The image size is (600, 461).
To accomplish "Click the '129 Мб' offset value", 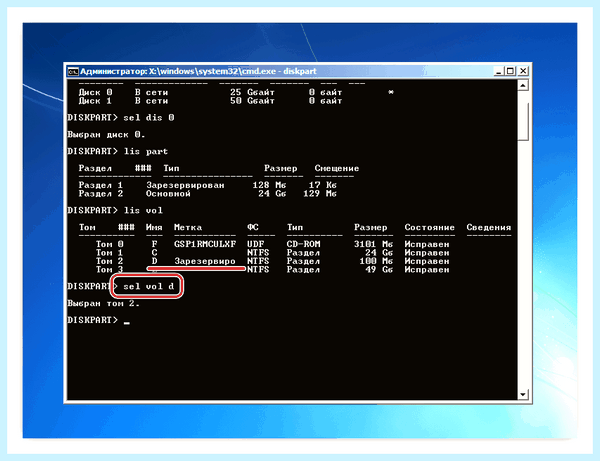I will tap(320, 194).
